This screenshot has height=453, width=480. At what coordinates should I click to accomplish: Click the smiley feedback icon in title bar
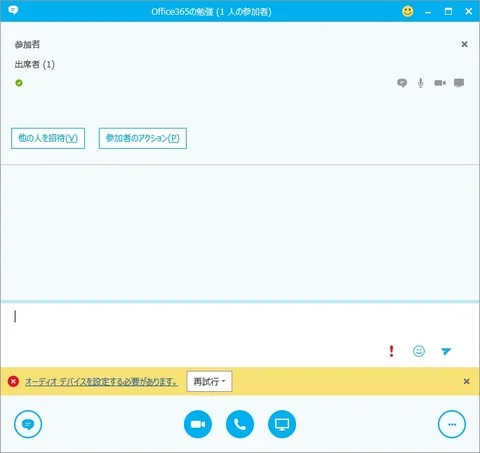[407, 11]
